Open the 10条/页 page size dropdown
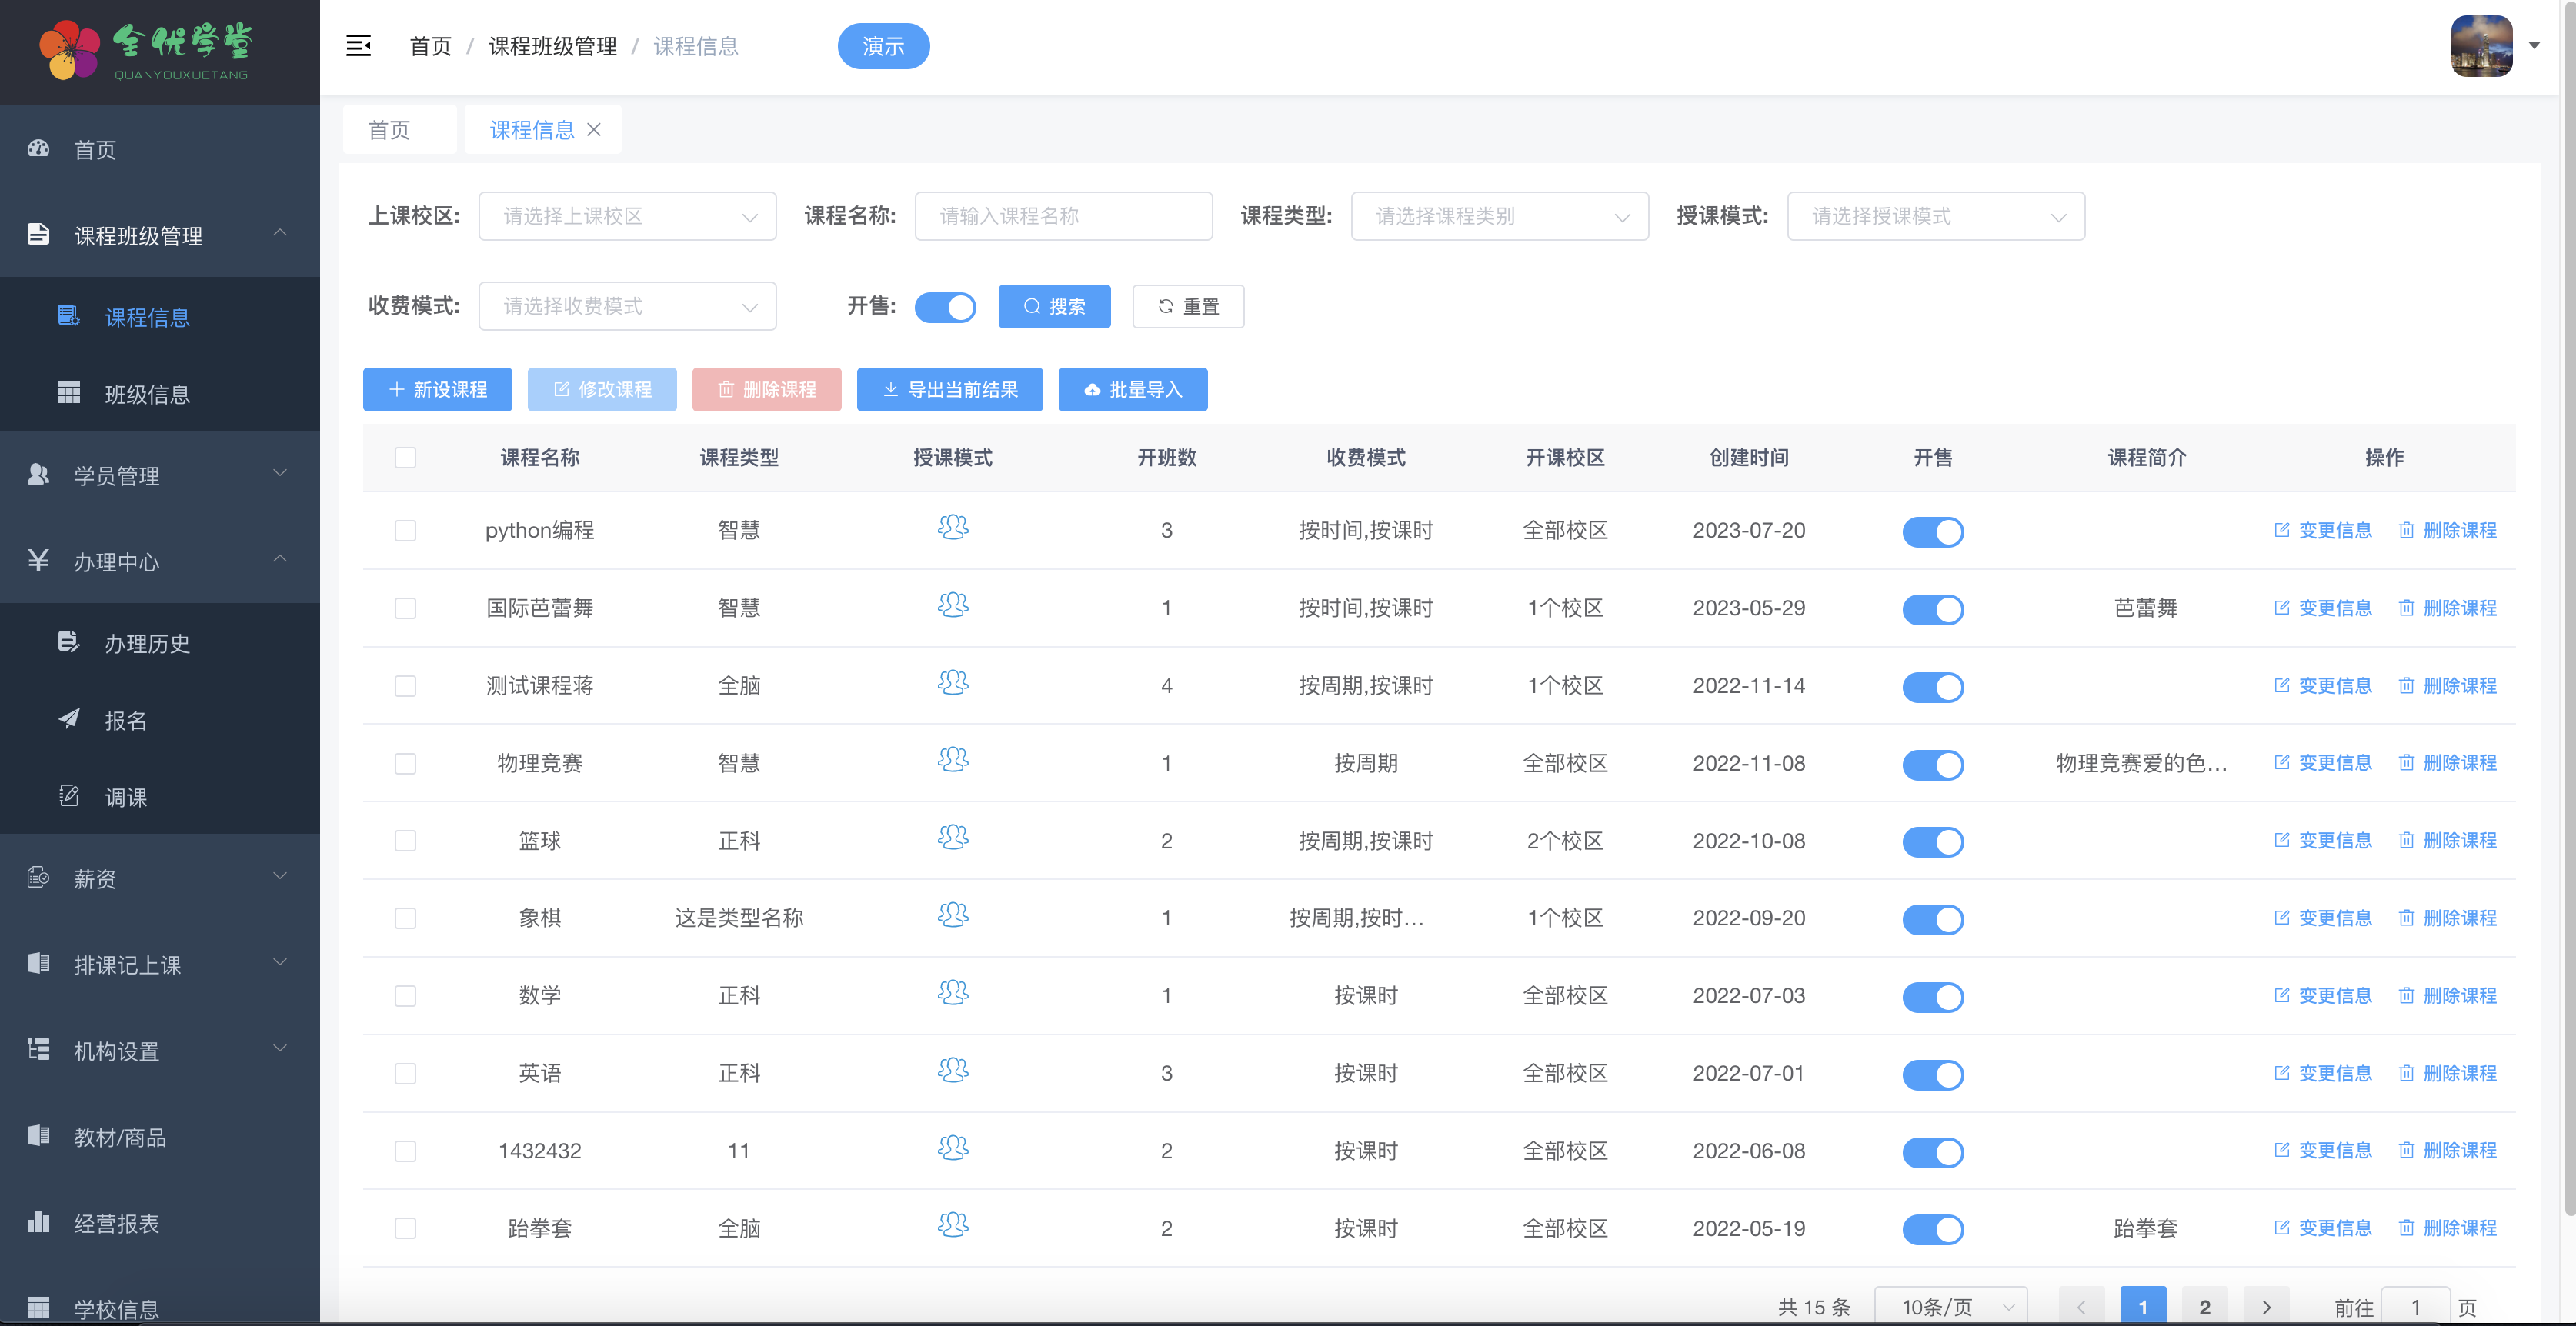This screenshot has height=1326, width=2576. (x=1950, y=1307)
